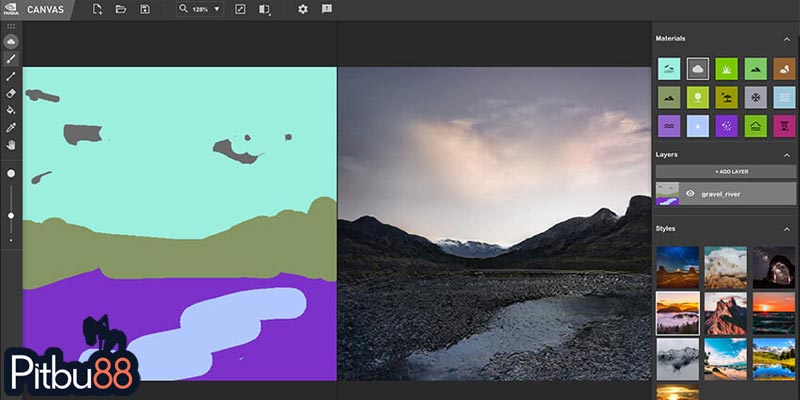This screenshot has width=800, height=400.
Task: Select the Paint Bucket fill tool
Action: [x=11, y=110]
